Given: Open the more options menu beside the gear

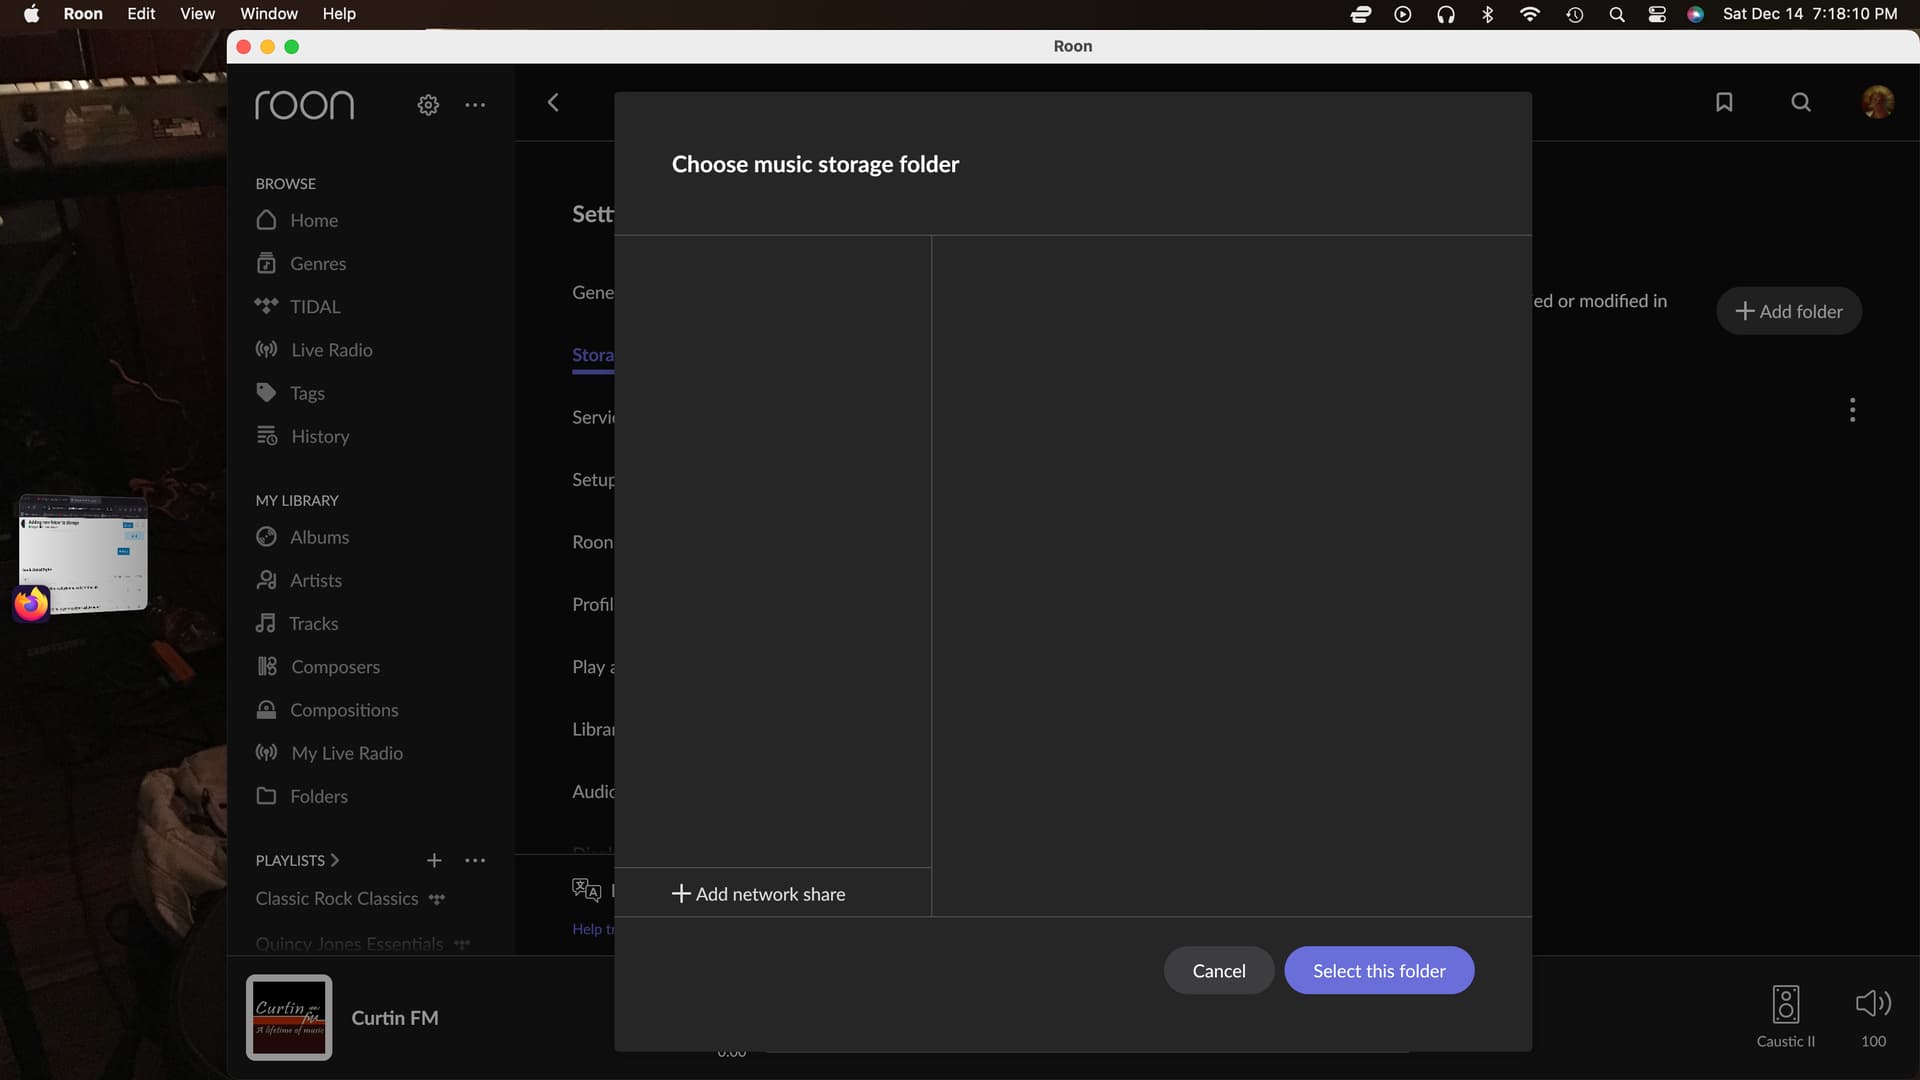Looking at the screenshot, I should pyautogui.click(x=475, y=104).
